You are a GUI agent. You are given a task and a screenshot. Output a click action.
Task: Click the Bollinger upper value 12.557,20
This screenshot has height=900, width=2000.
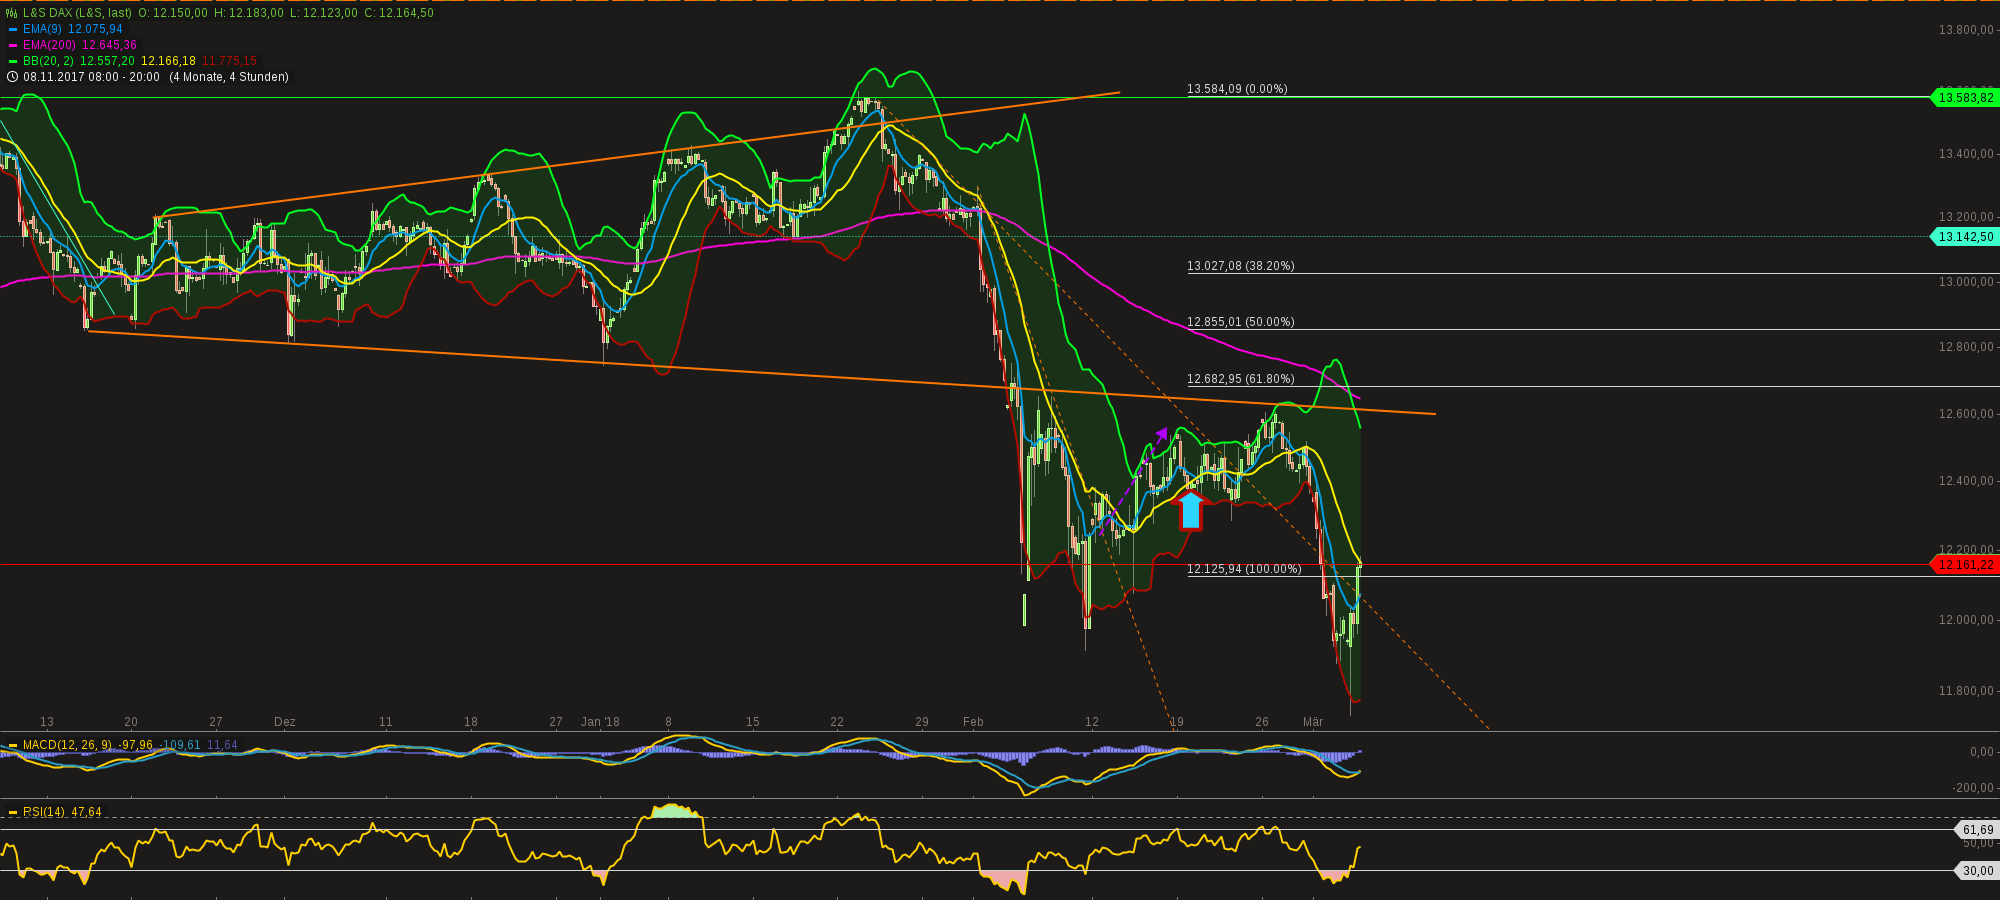(107, 61)
